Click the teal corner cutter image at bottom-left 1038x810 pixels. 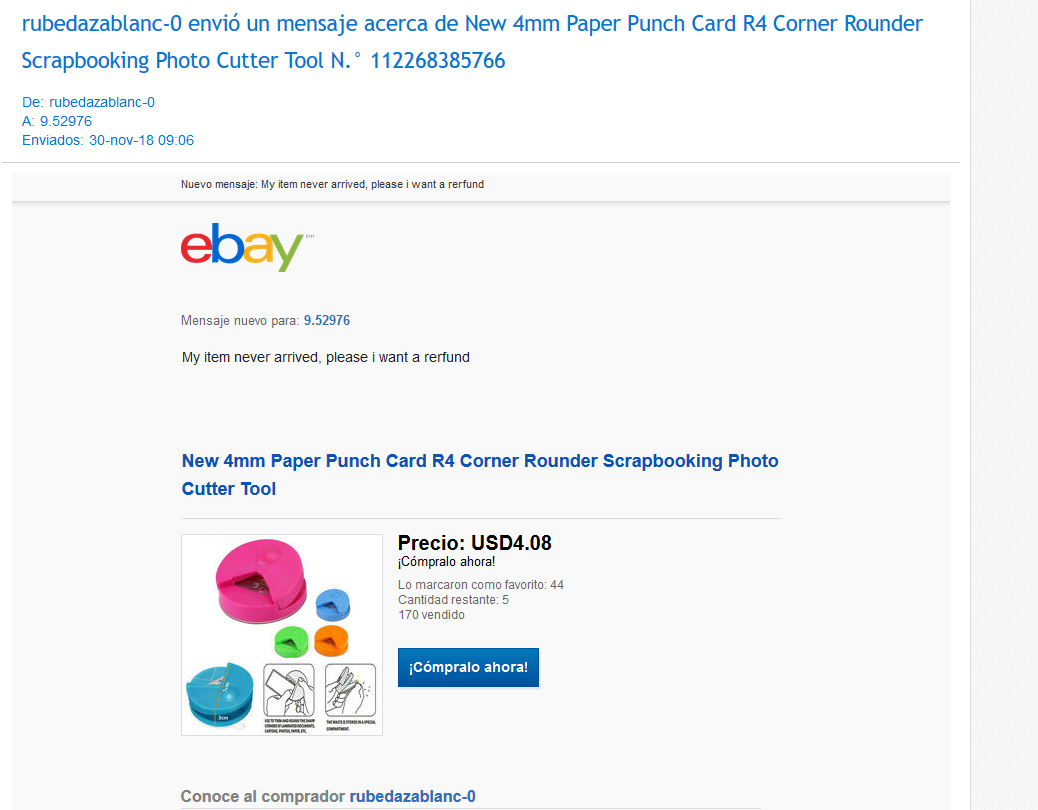click(220, 694)
